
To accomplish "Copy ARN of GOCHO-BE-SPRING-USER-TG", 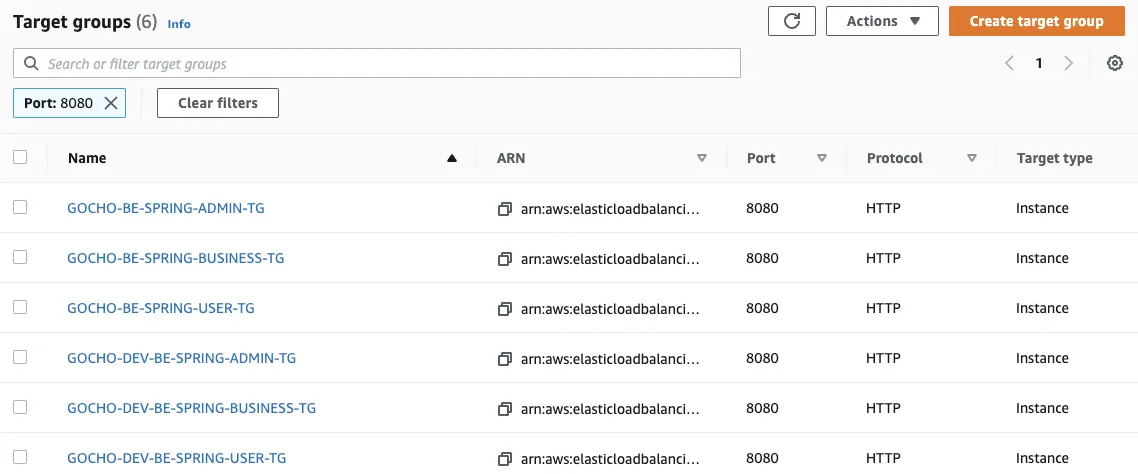I will 505,309.
